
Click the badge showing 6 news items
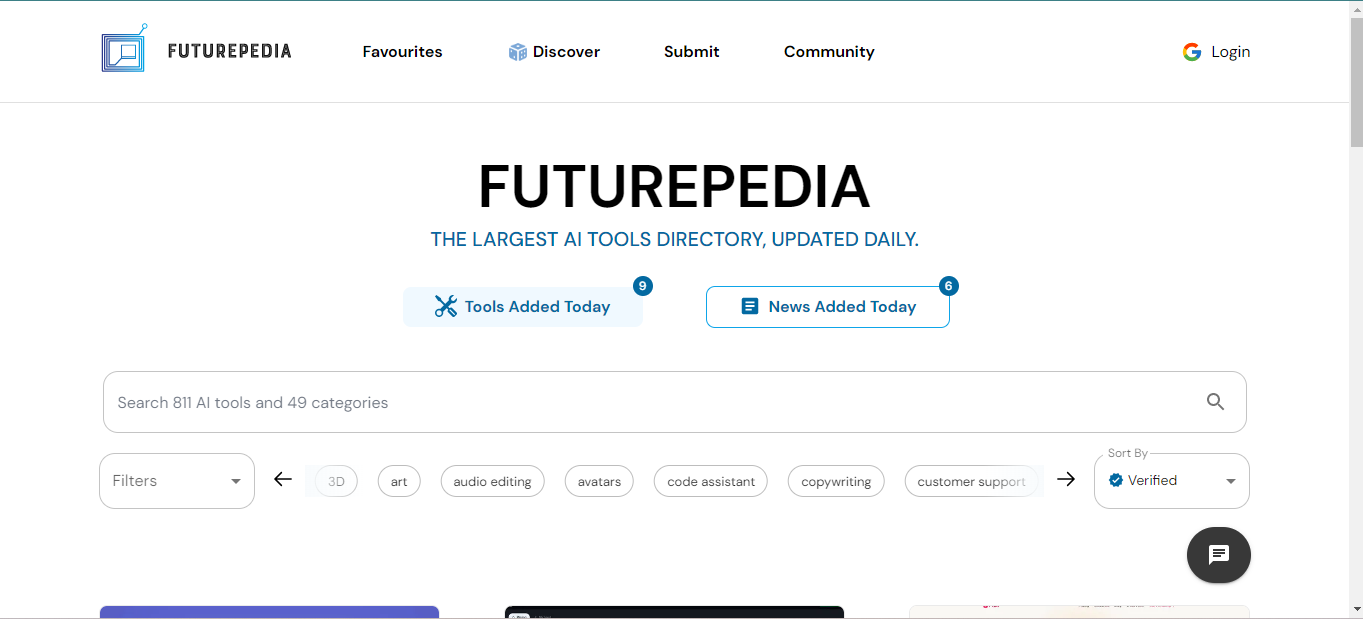pos(949,286)
